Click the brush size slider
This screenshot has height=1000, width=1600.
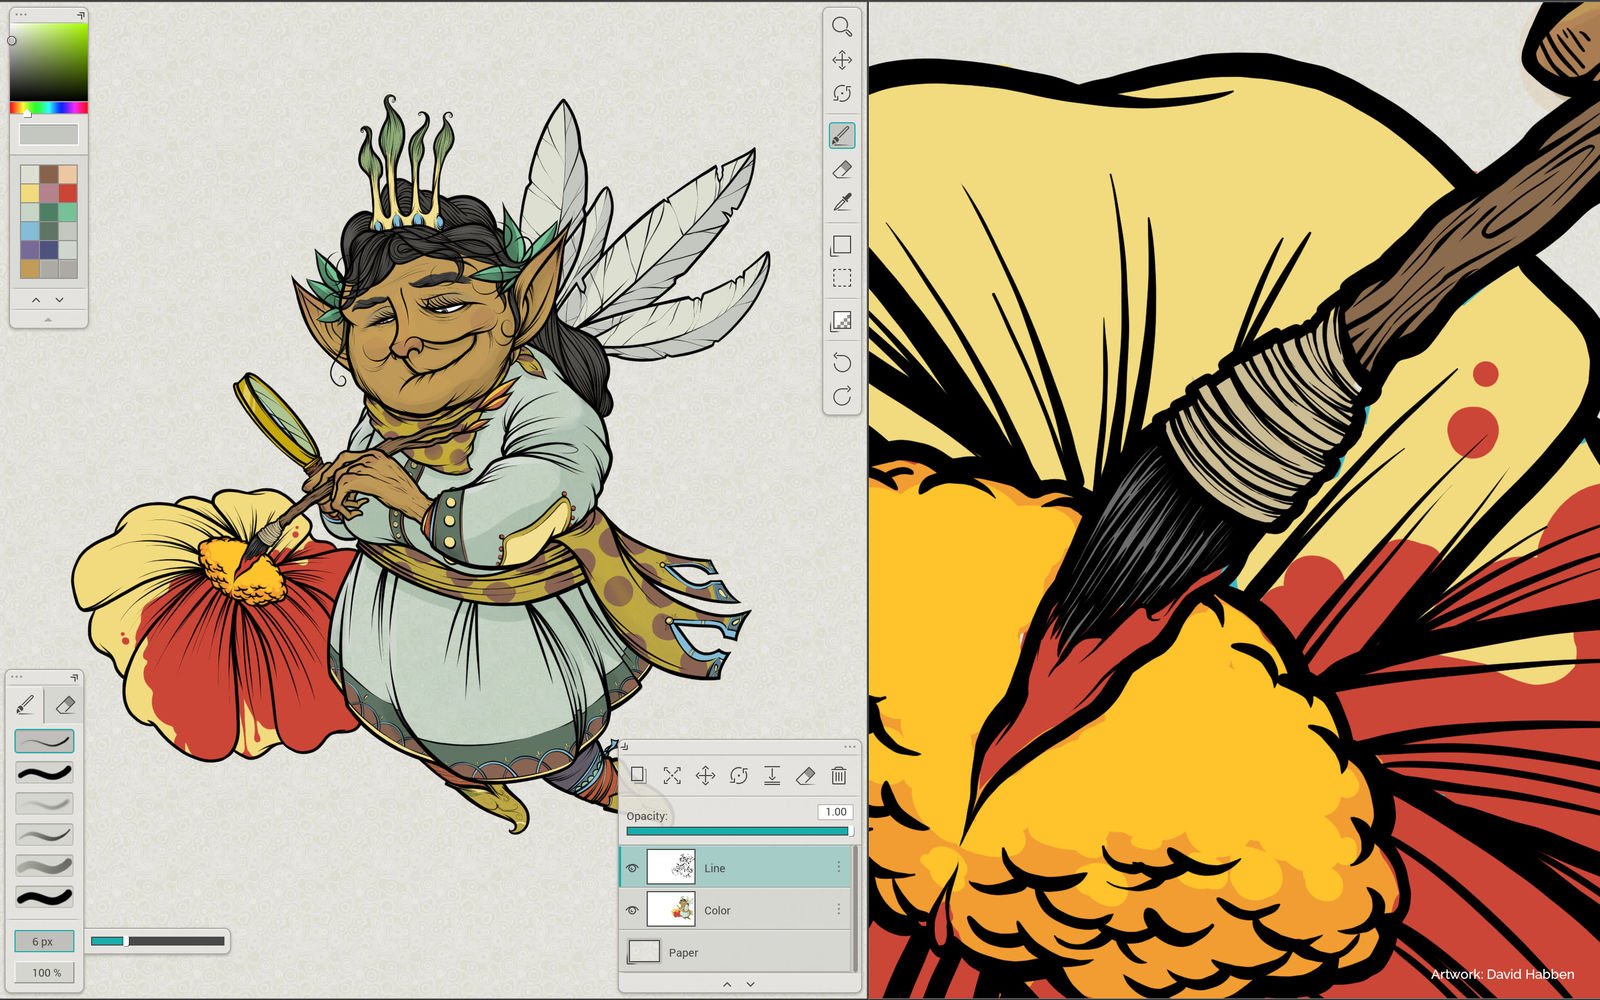point(157,941)
